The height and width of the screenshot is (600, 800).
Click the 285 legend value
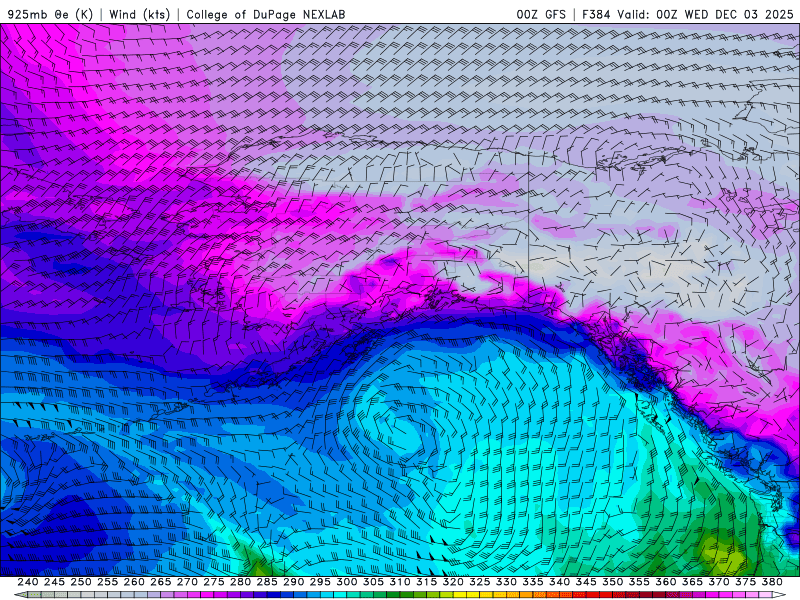click(x=267, y=582)
